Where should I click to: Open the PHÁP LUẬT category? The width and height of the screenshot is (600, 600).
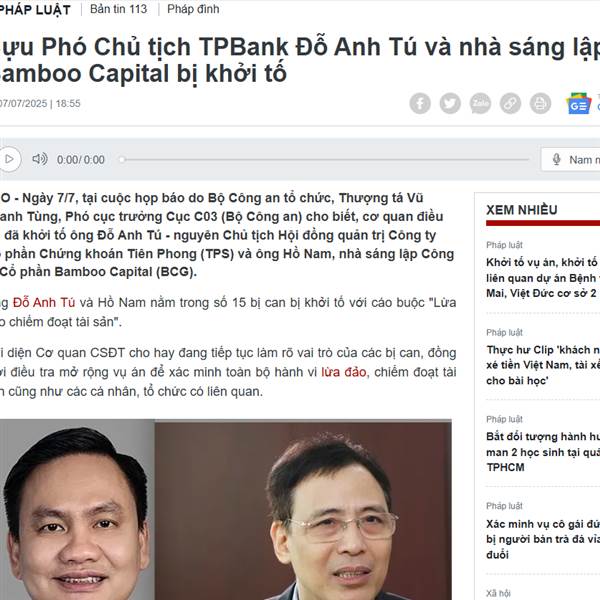point(35,10)
